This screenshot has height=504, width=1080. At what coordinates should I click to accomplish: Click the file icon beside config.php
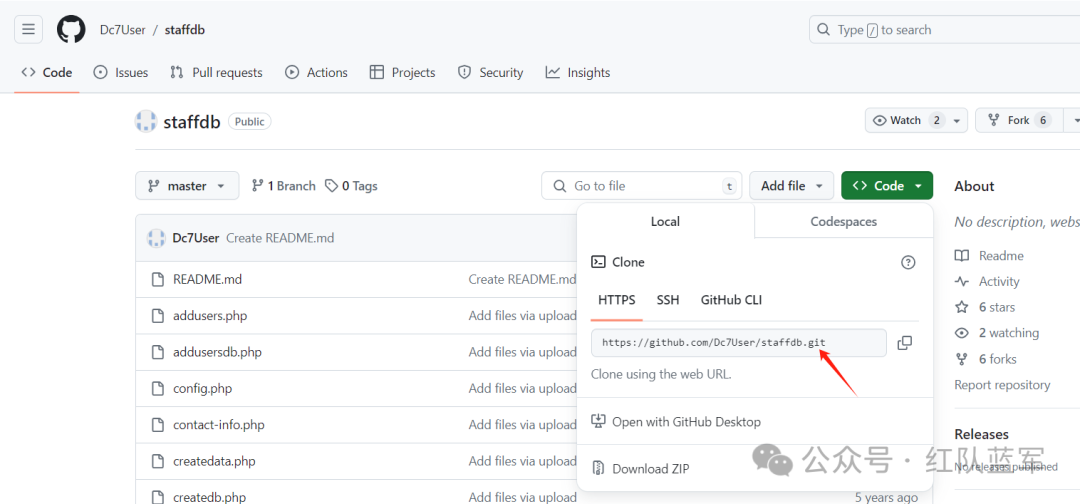158,388
